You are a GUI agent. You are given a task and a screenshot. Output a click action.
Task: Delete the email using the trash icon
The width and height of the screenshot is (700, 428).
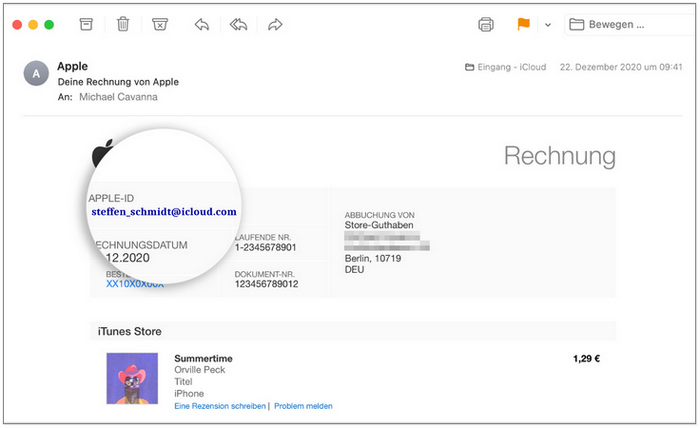[x=123, y=24]
